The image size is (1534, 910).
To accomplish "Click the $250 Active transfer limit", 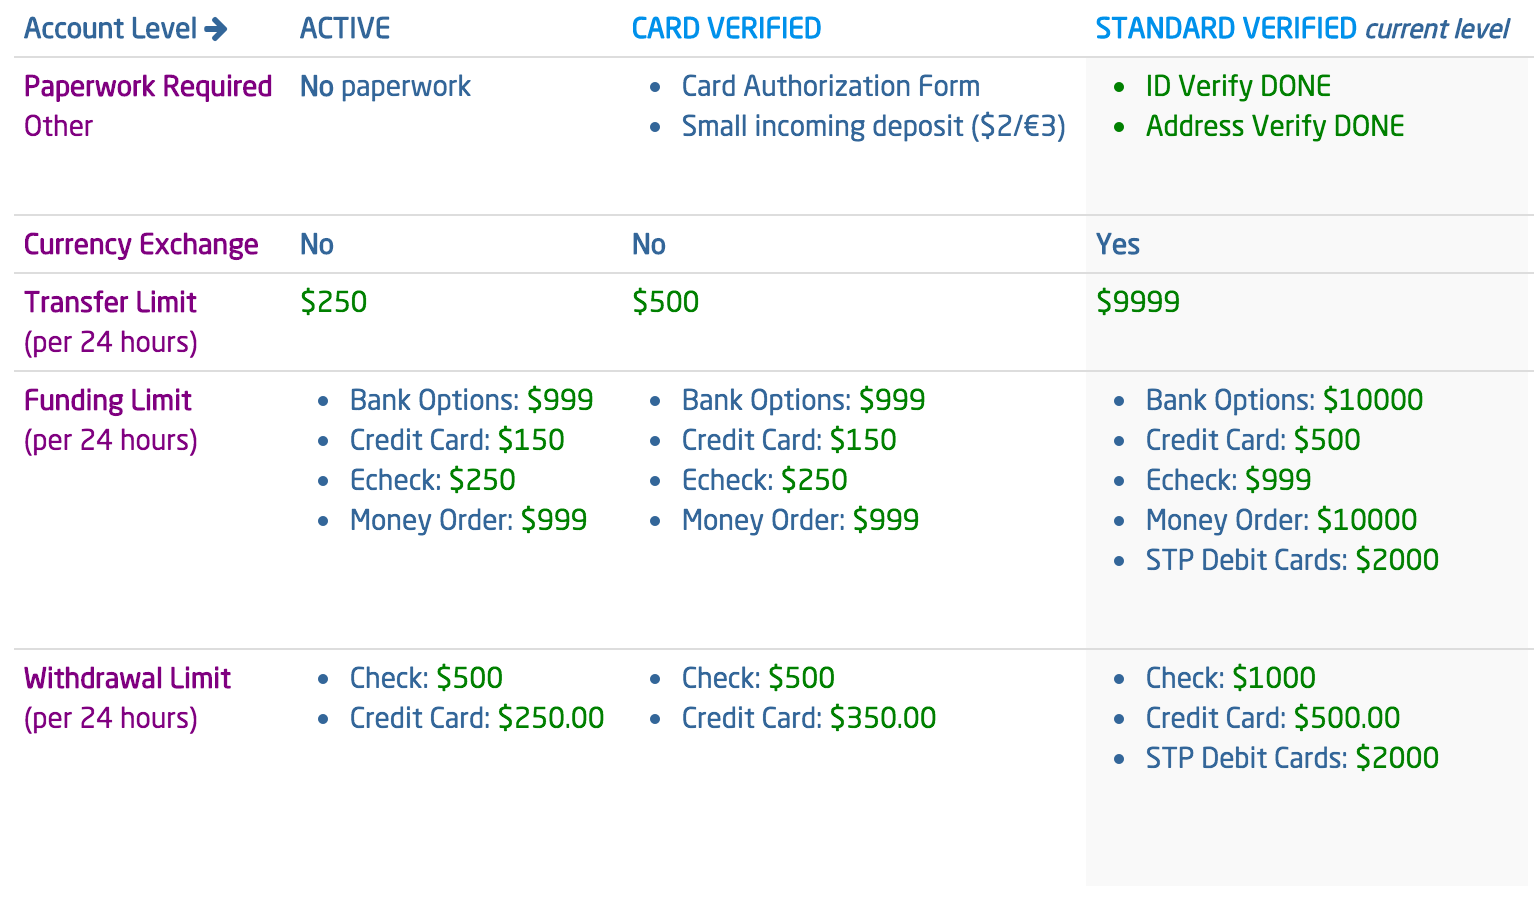I will coord(334,303).
